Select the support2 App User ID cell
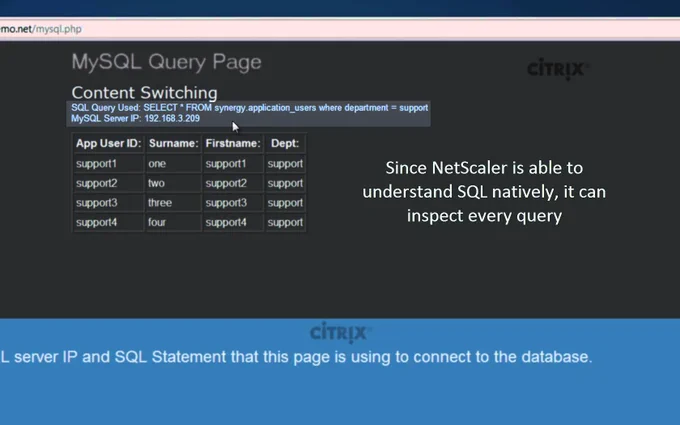This screenshot has height=425, width=680. 108,183
